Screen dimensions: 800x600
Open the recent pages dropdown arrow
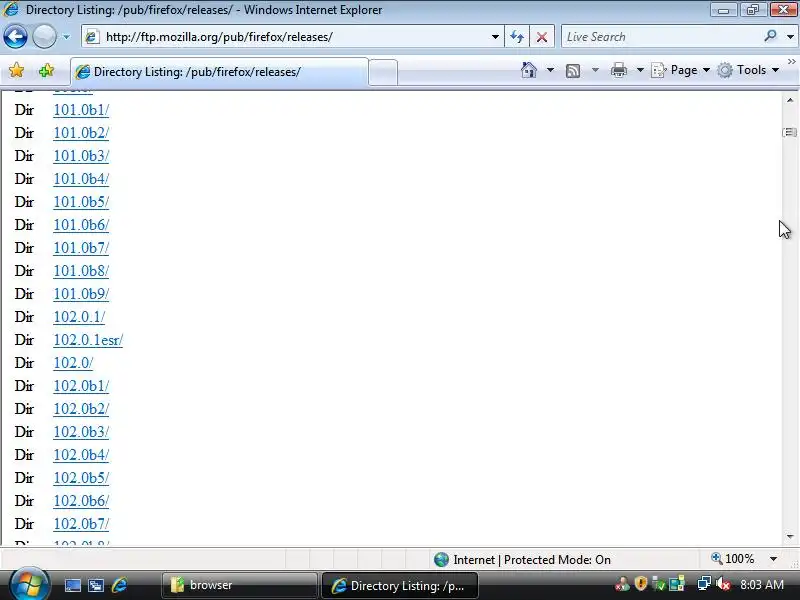click(x=66, y=37)
